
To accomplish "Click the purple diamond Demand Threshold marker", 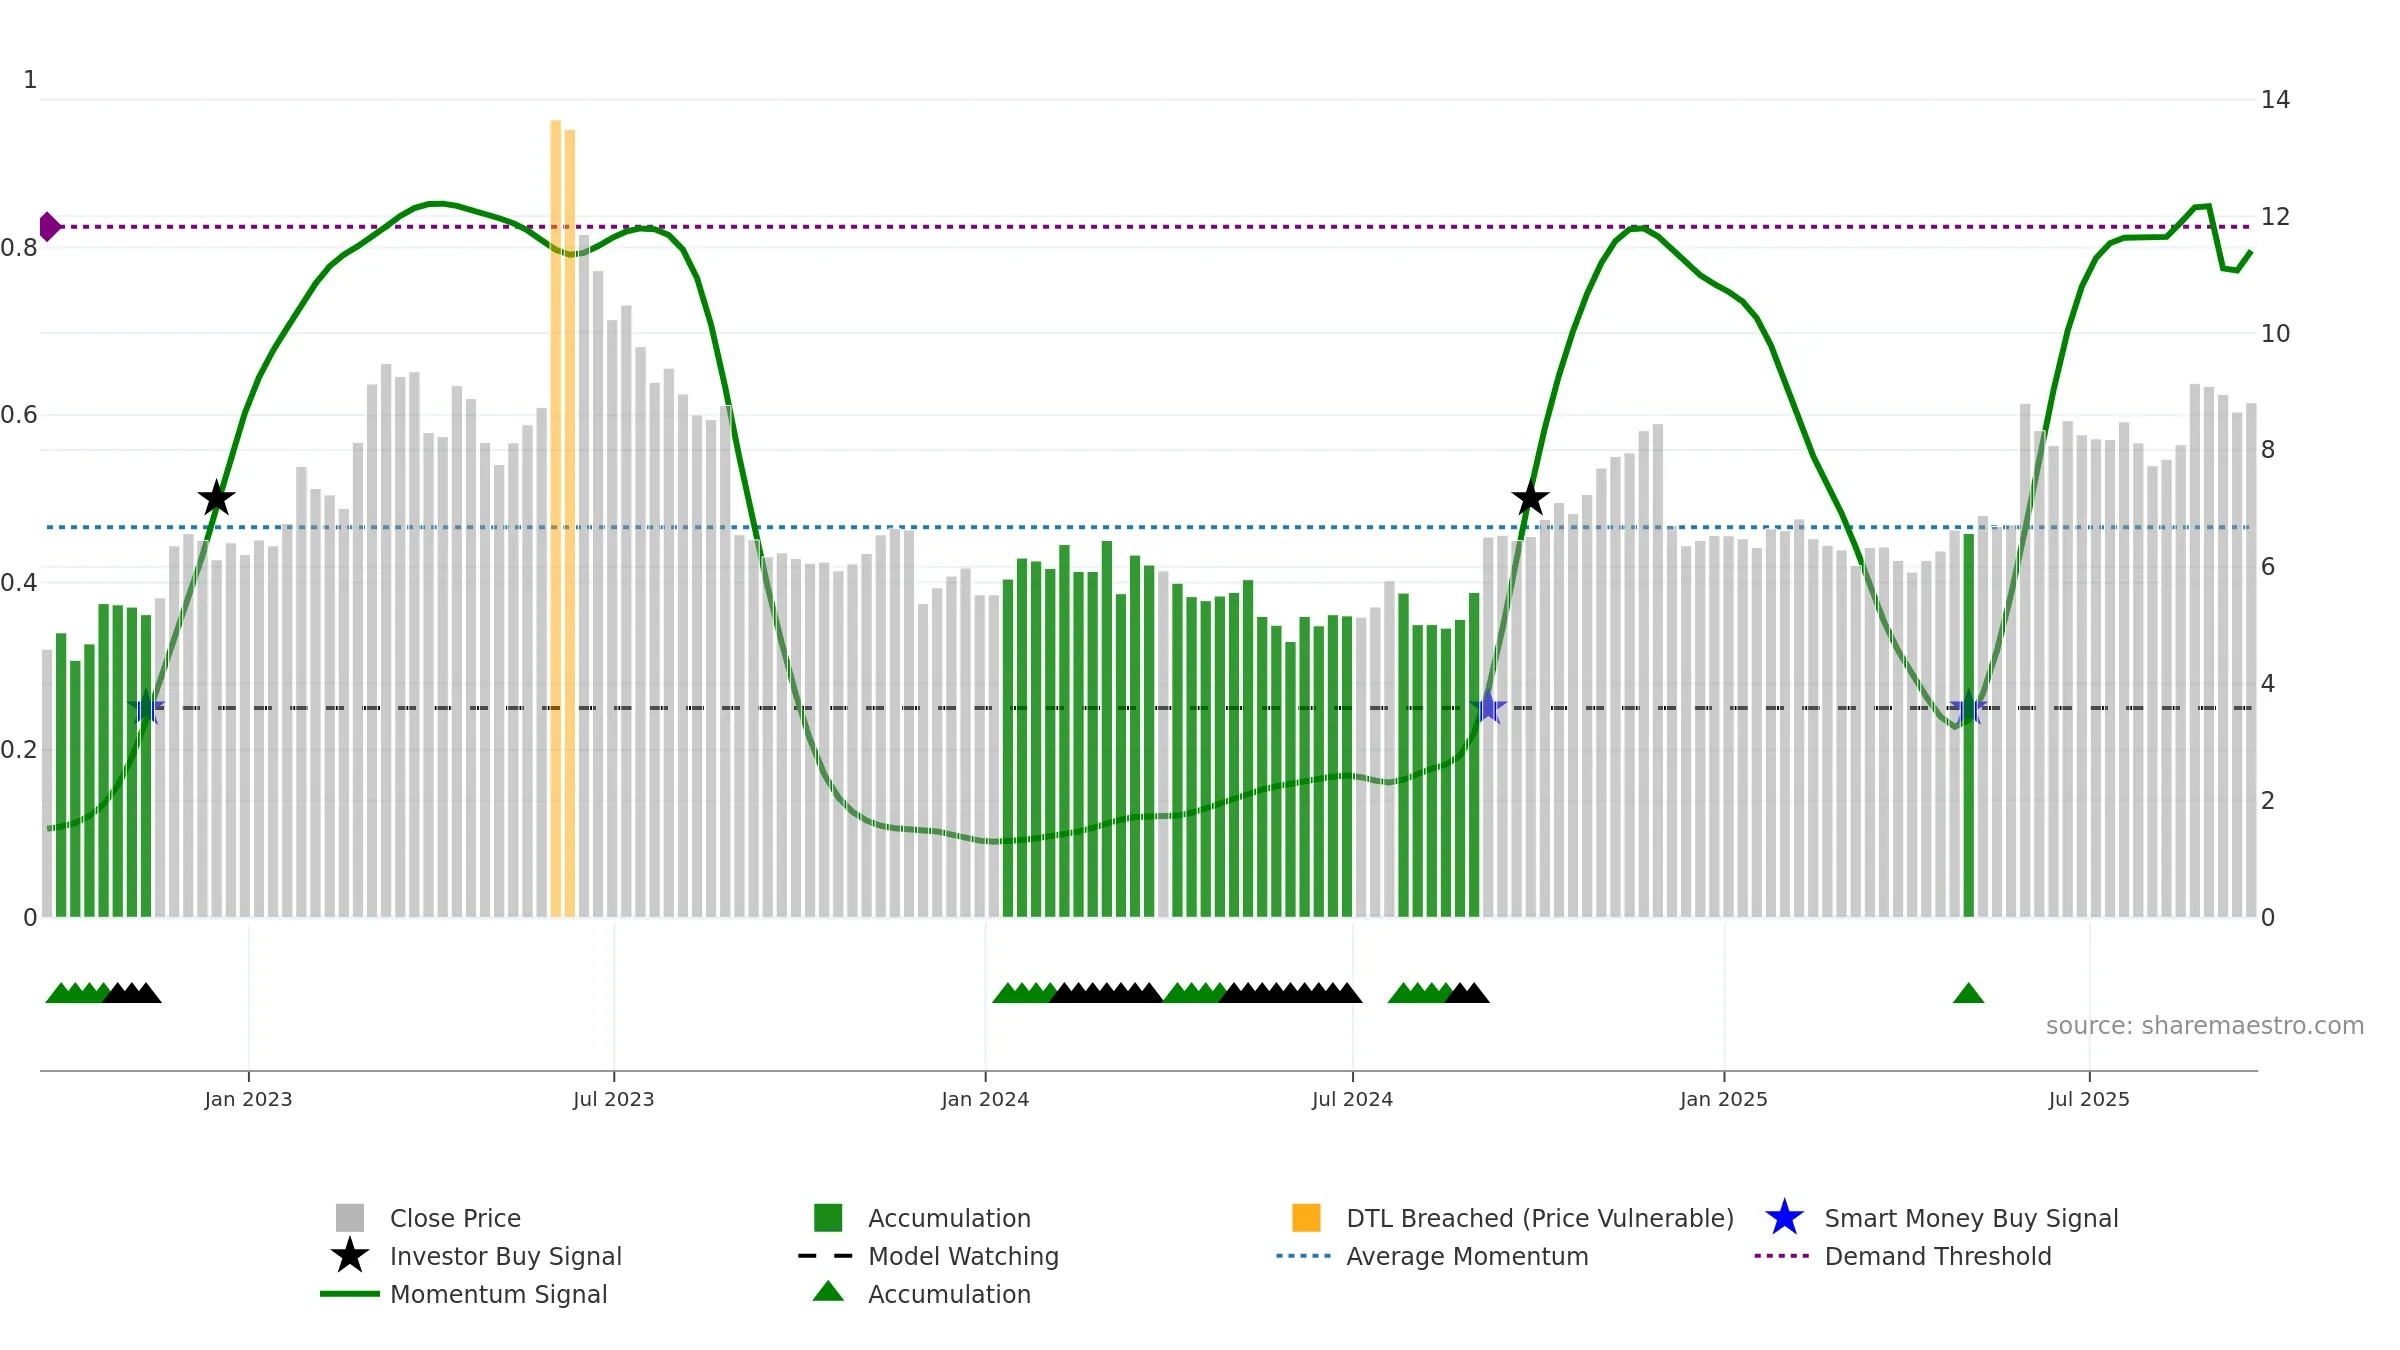I will point(49,227).
